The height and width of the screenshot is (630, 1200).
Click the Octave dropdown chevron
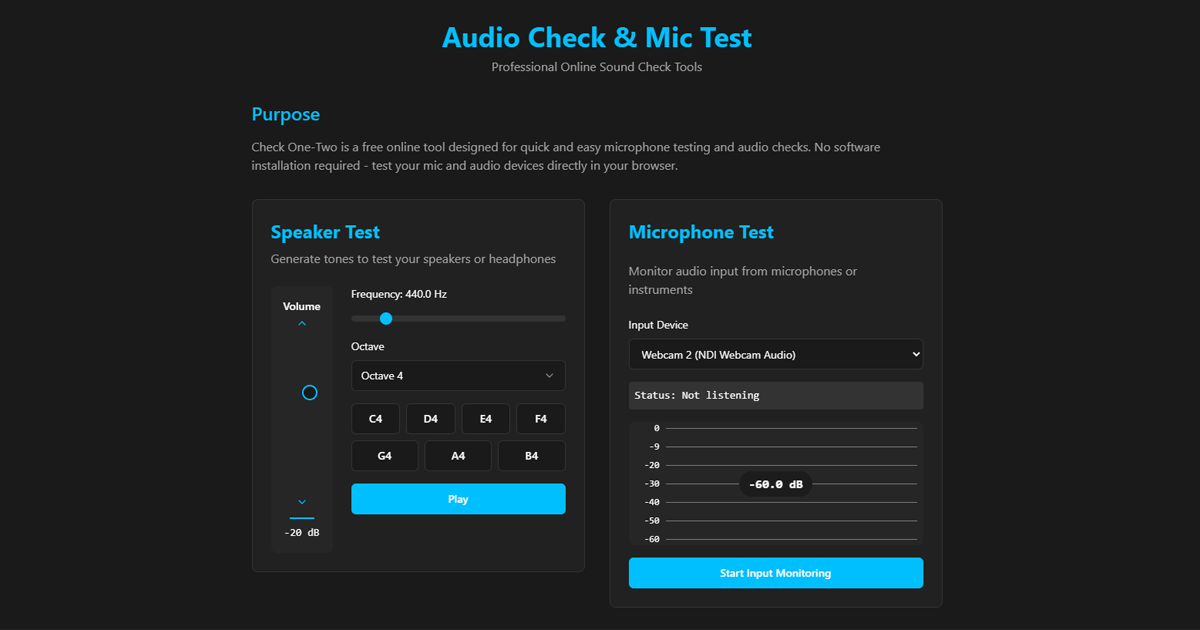pos(550,375)
